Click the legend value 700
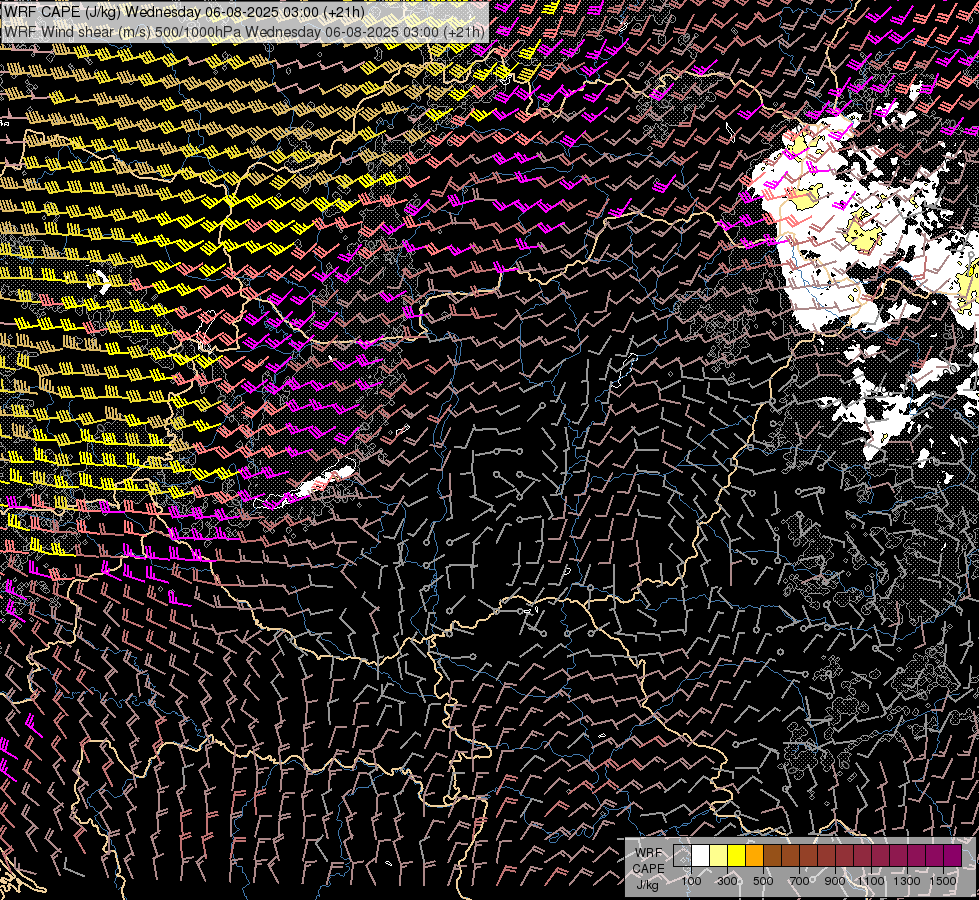979x900 pixels. (799, 881)
